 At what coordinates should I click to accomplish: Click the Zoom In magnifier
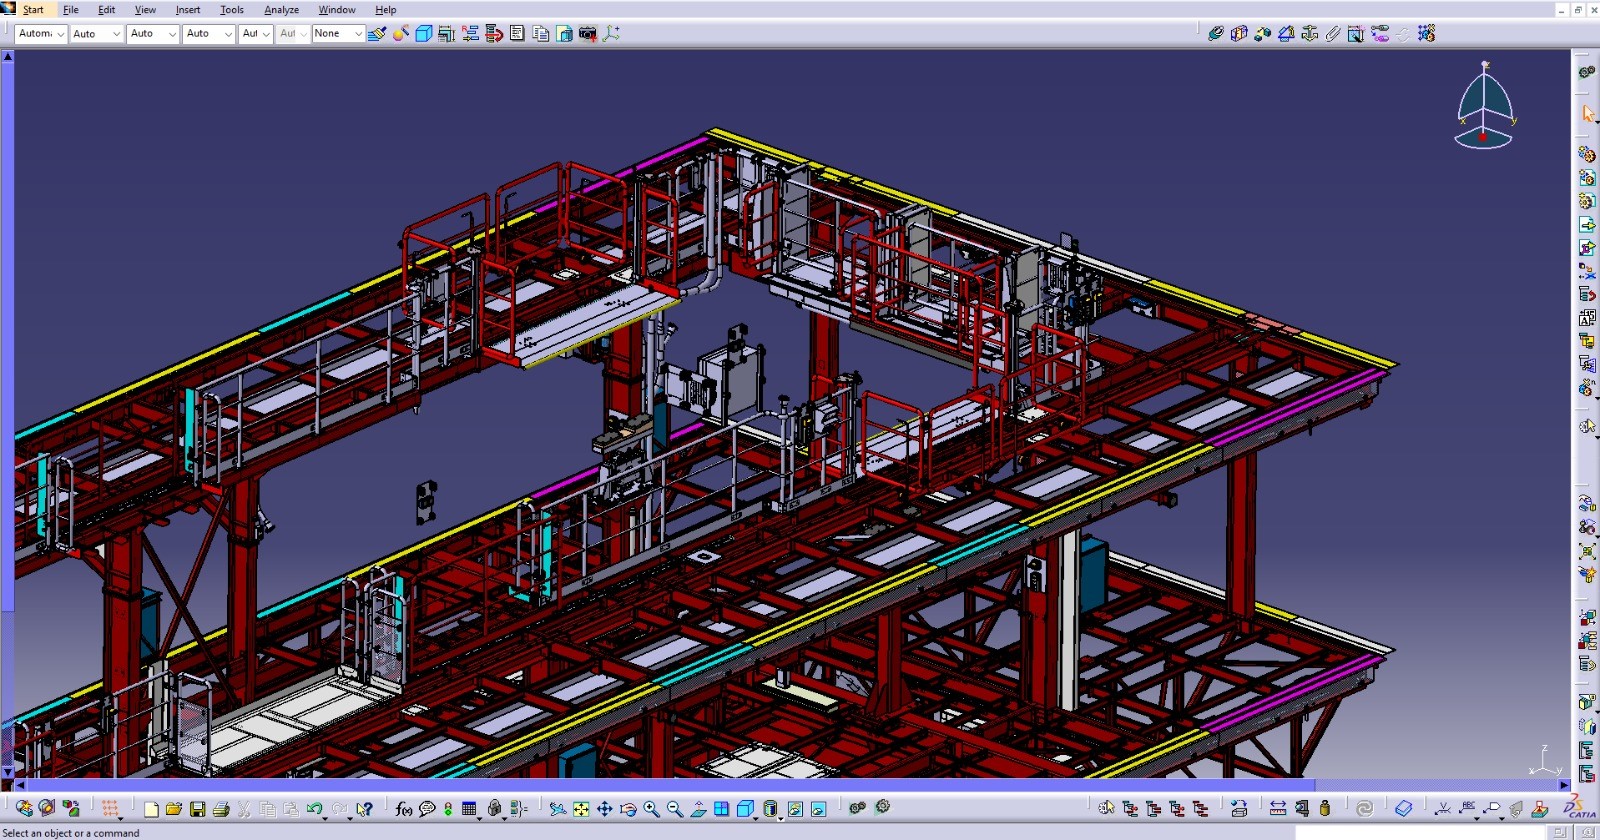click(x=651, y=809)
